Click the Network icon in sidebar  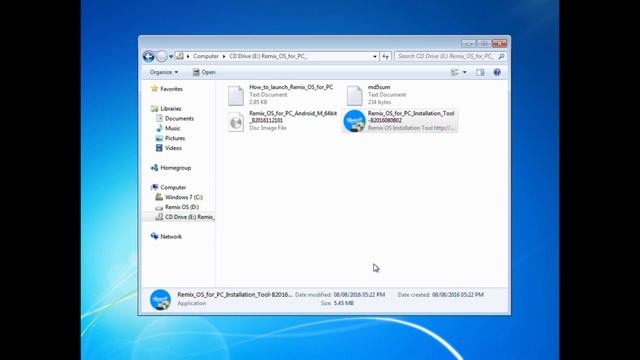[x=154, y=236]
